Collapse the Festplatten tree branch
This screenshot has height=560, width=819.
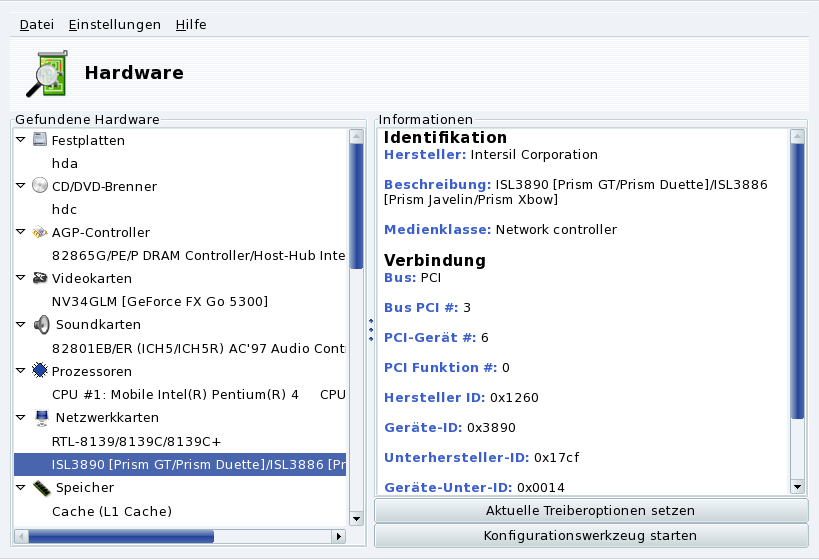22,141
